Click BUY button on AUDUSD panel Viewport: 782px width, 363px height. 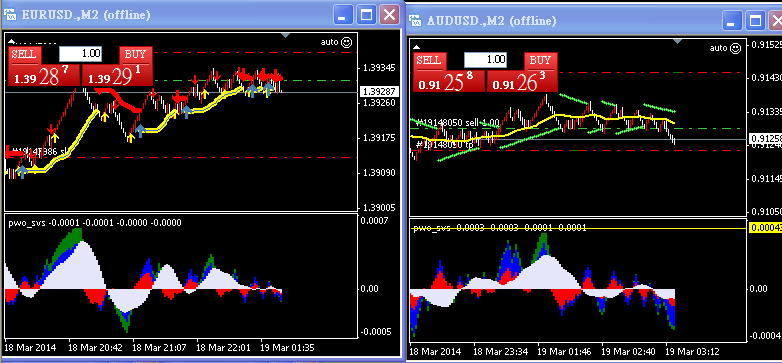tap(541, 61)
